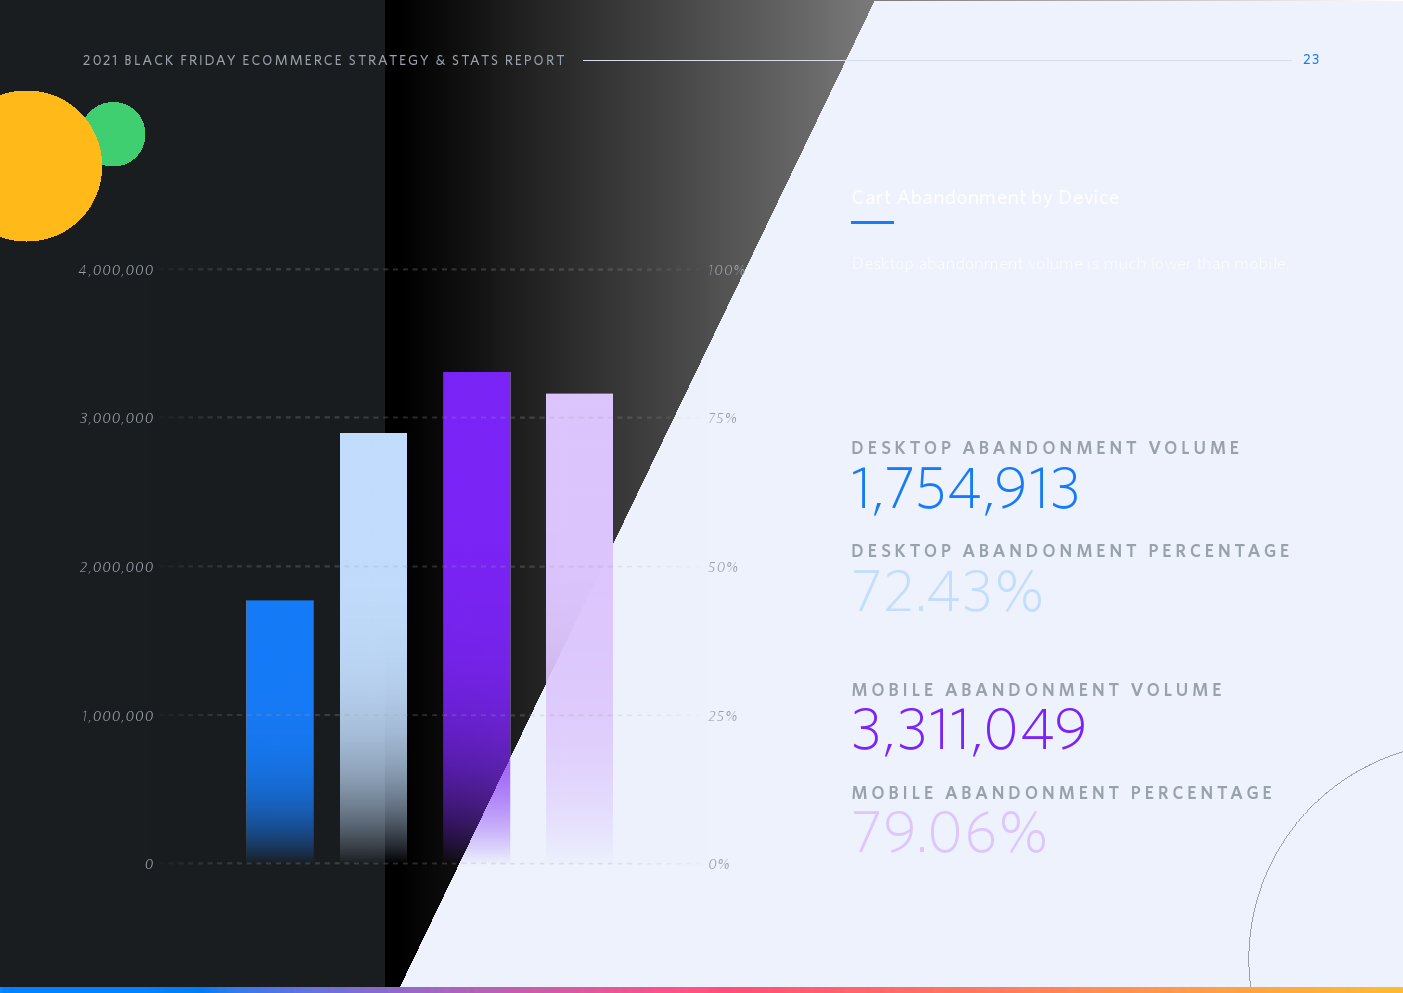Select the light blue desktop percentage bar
Viewport: 1403px width, 993px height.
tap(373, 646)
